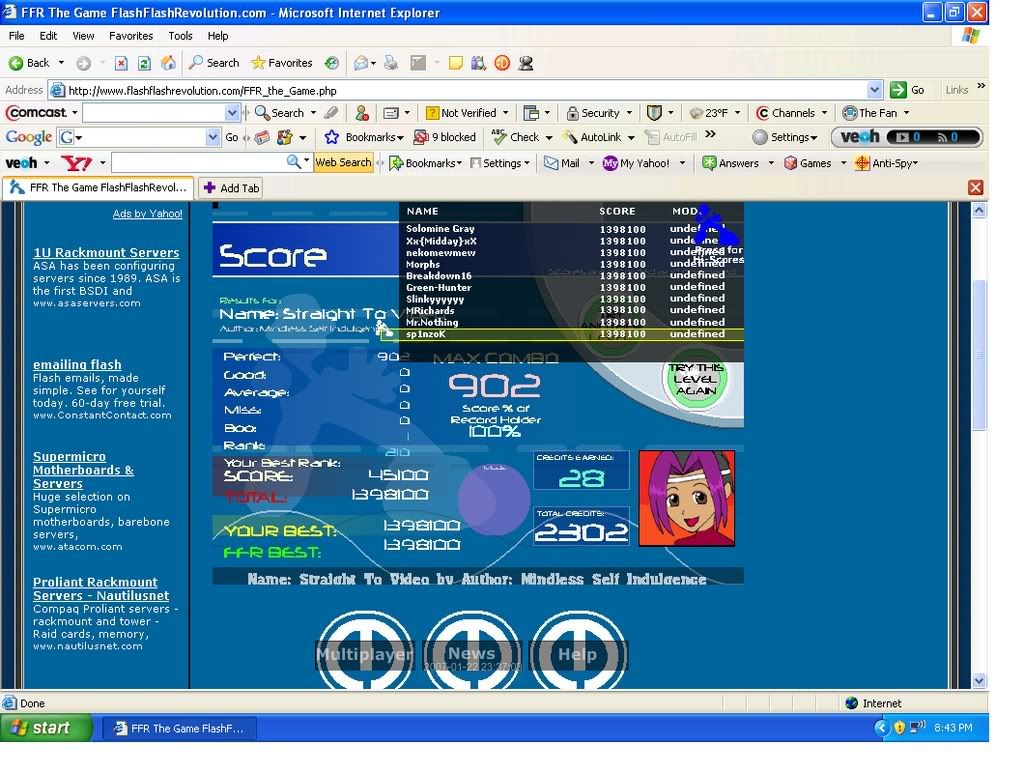
Task: Expand Google toolbar Bookmarks dropdown
Action: tap(364, 137)
